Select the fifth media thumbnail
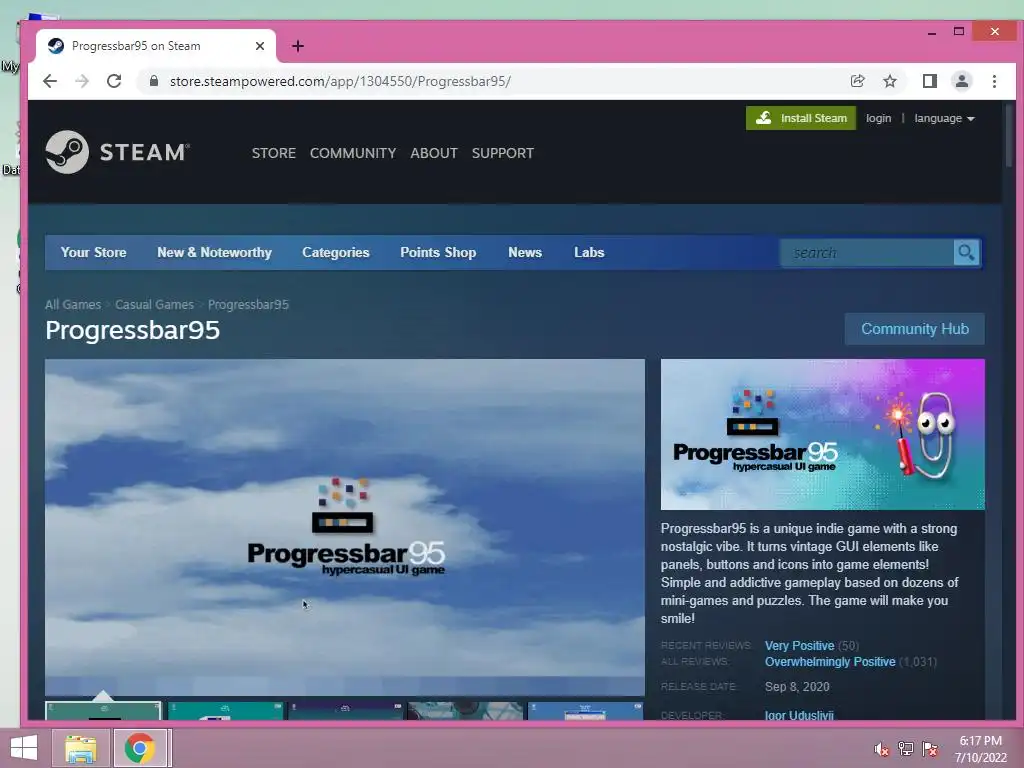 (x=586, y=711)
